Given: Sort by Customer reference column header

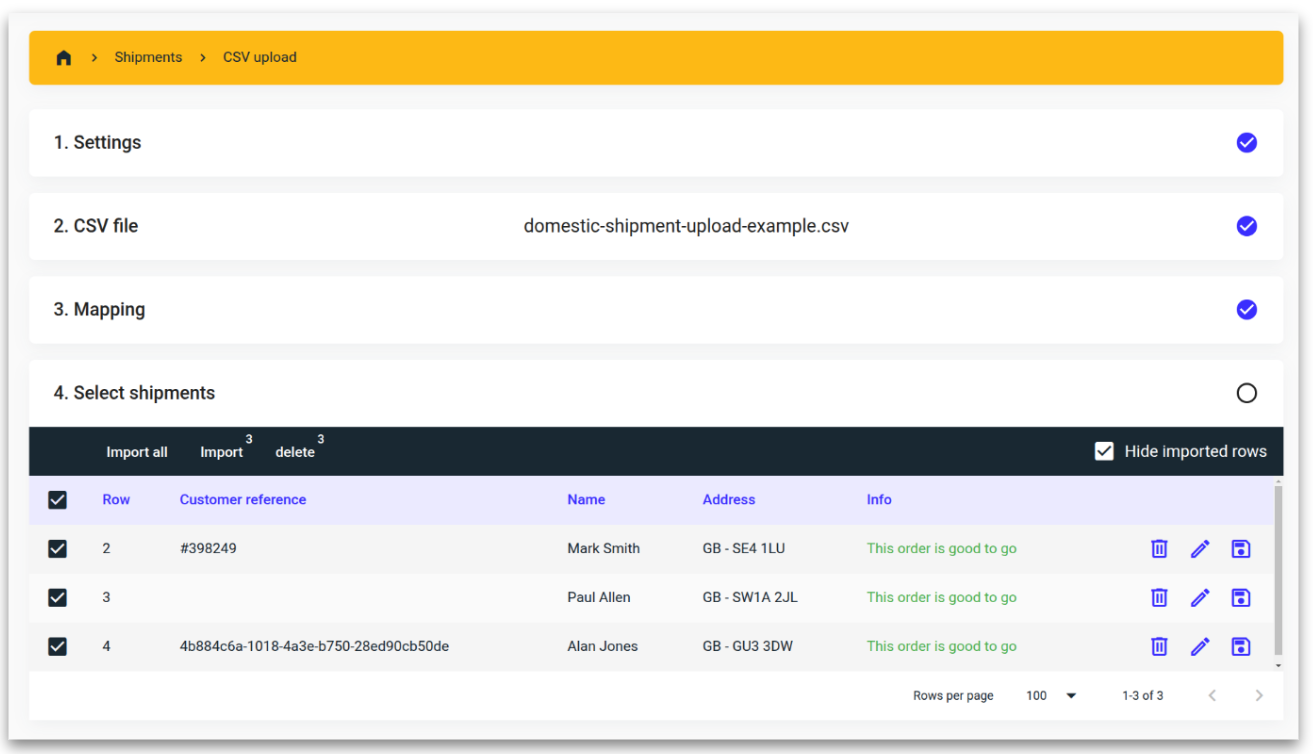Looking at the screenshot, I should click(243, 500).
